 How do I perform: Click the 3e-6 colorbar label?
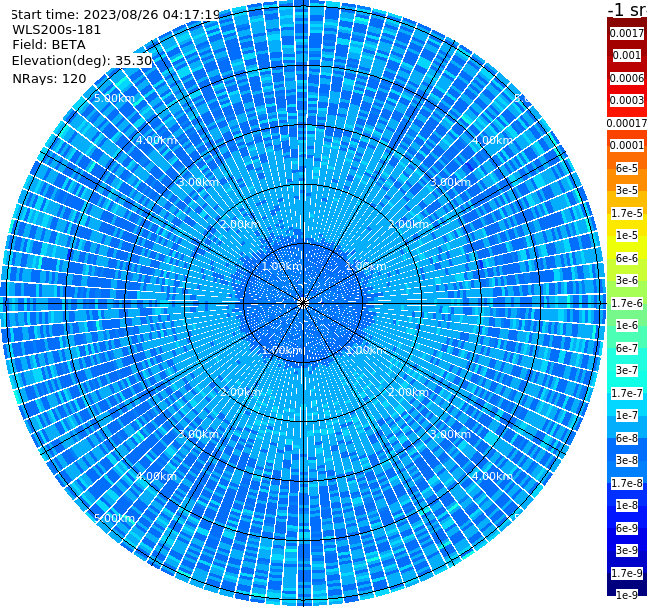pos(627,281)
